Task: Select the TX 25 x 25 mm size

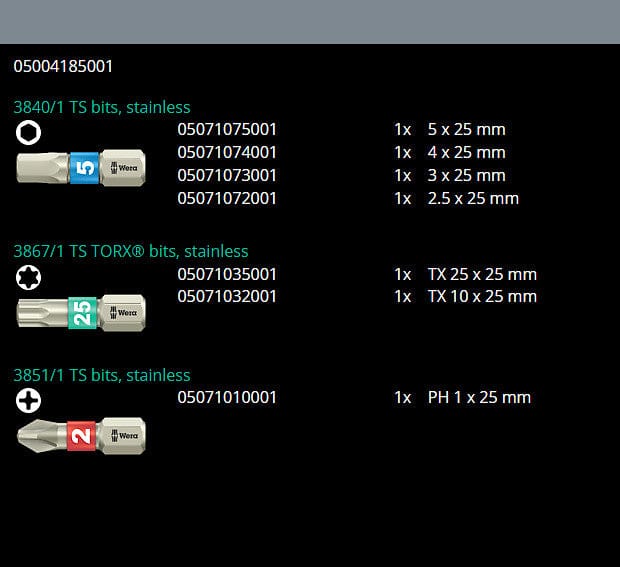Action: [482, 274]
